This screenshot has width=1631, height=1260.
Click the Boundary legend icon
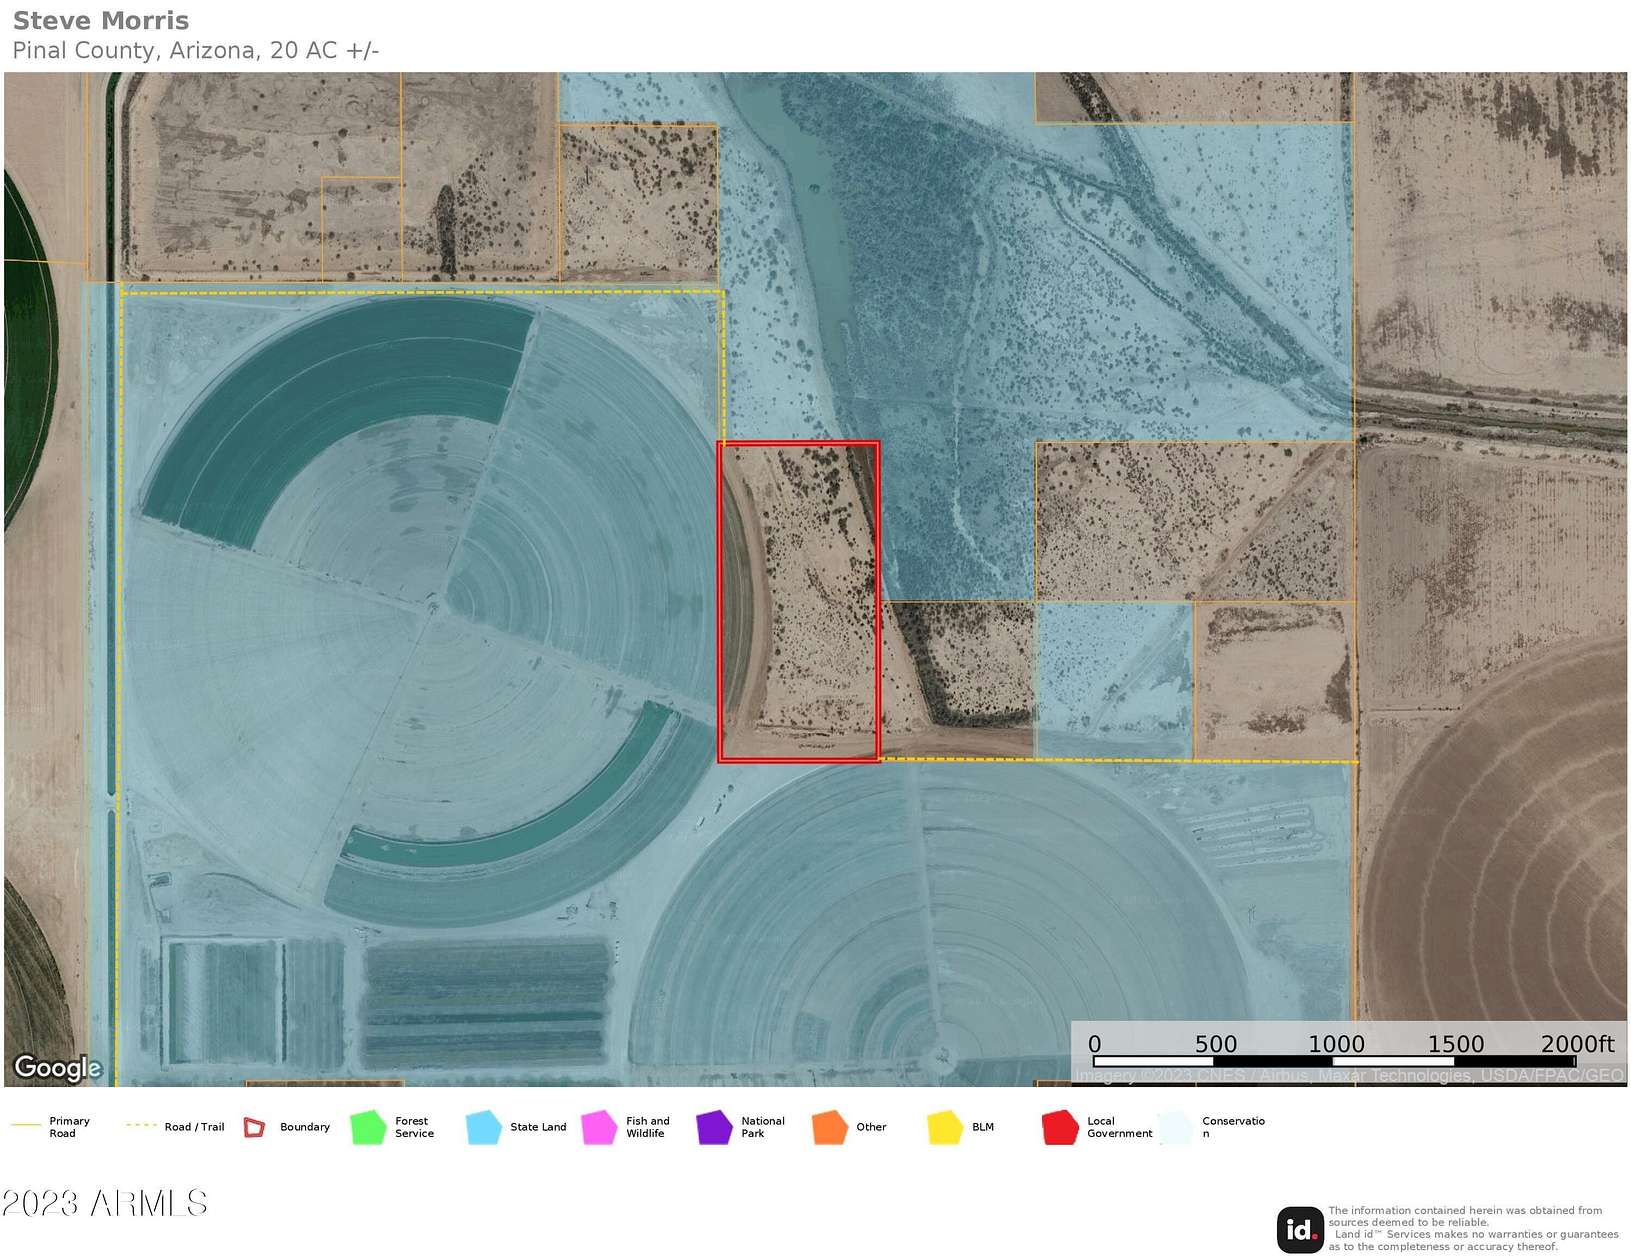coord(255,1127)
